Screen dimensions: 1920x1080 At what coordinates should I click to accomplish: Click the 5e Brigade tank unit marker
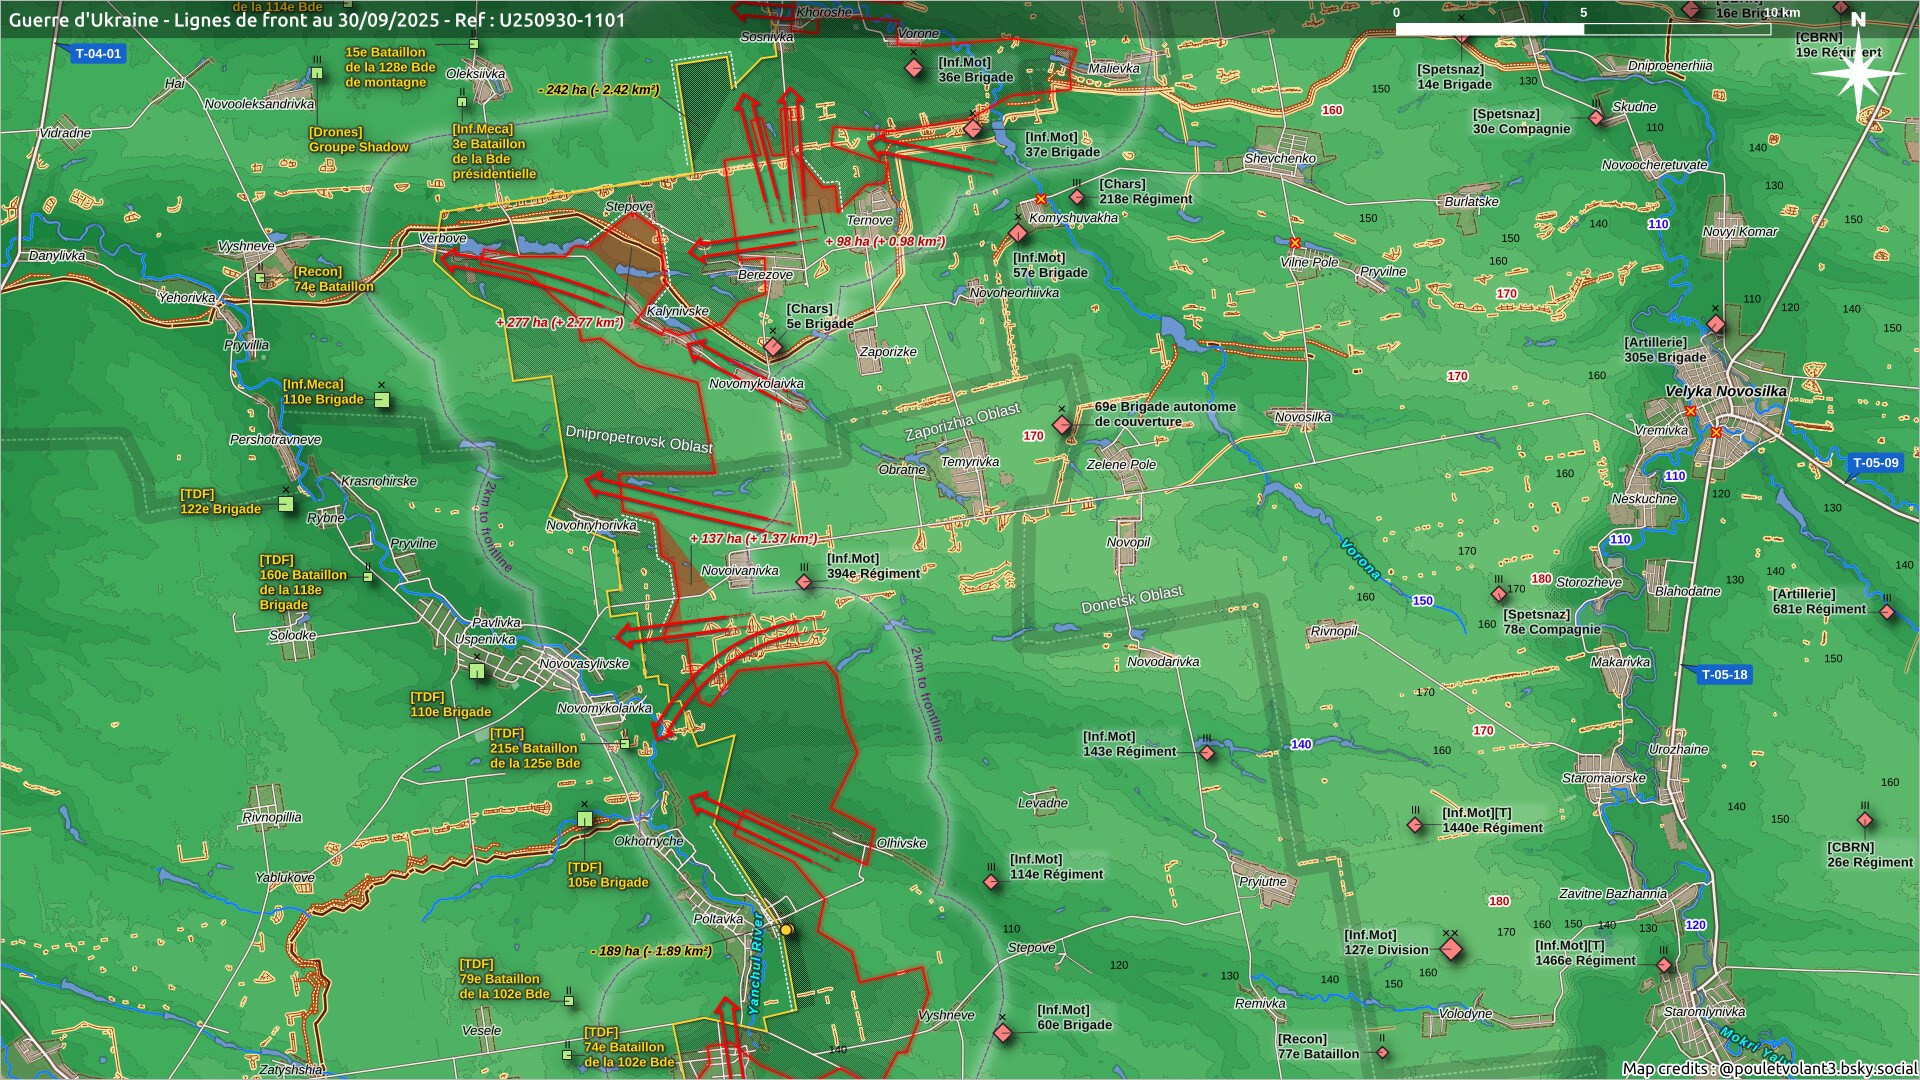click(772, 347)
